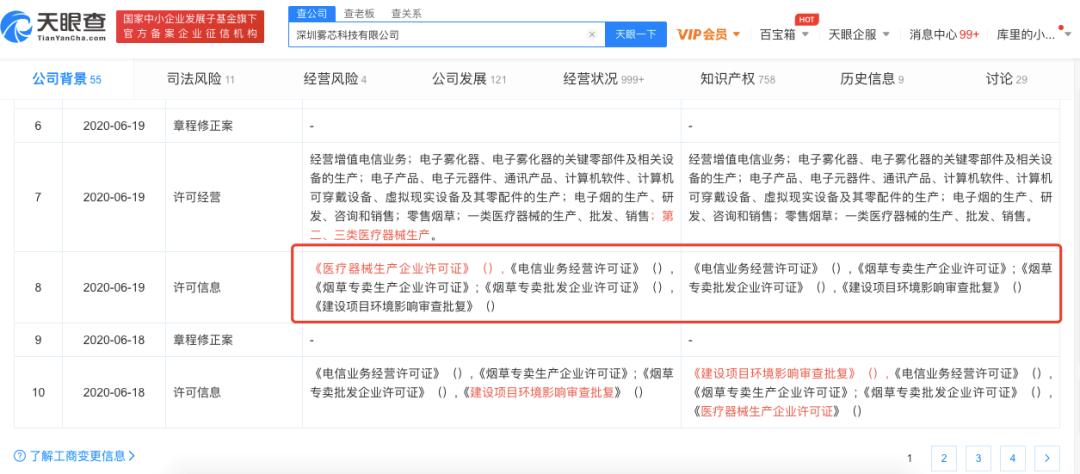Open 消息中心 notifications link
Screen dimensions: 1080x474
pyautogui.click(x=944, y=34)
